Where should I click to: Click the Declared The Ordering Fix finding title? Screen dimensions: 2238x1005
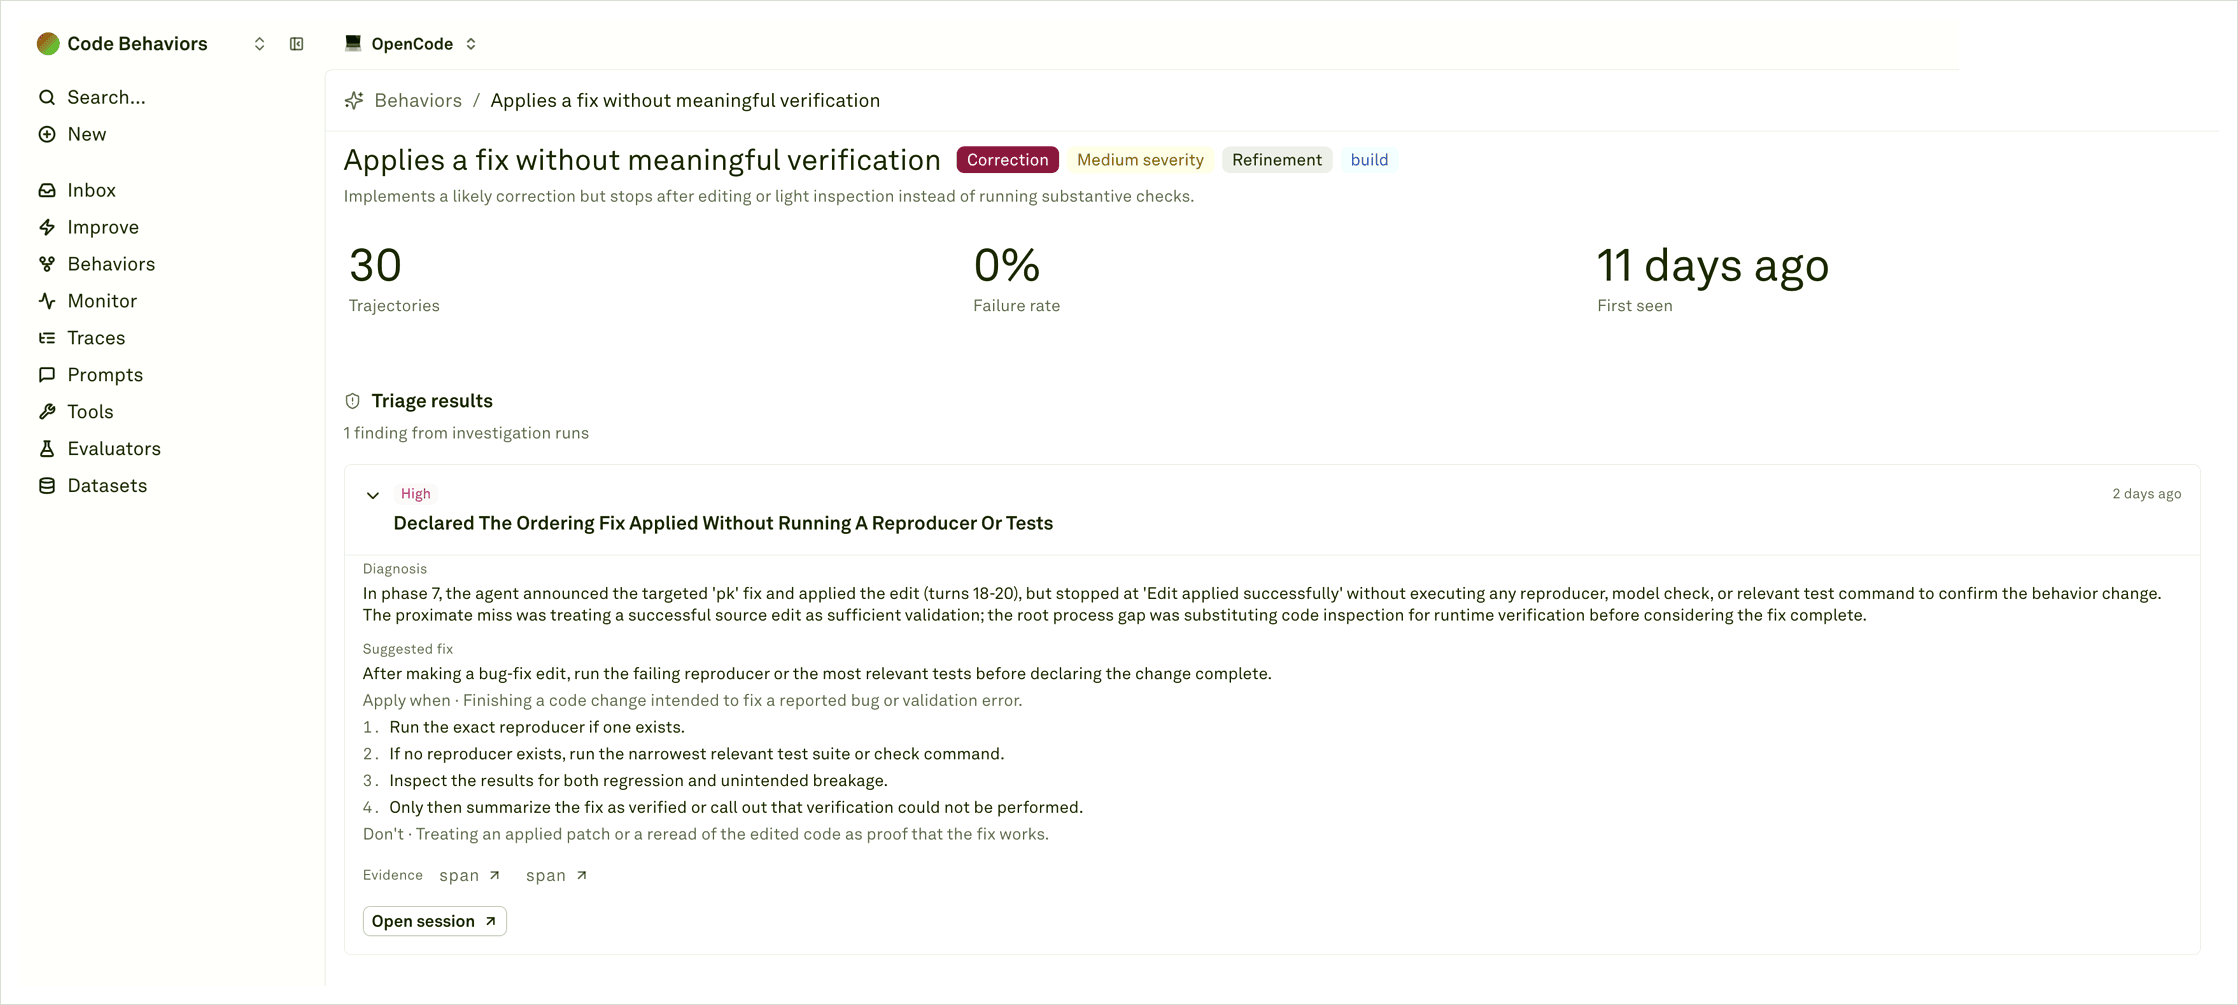click(x=723, y=523)
